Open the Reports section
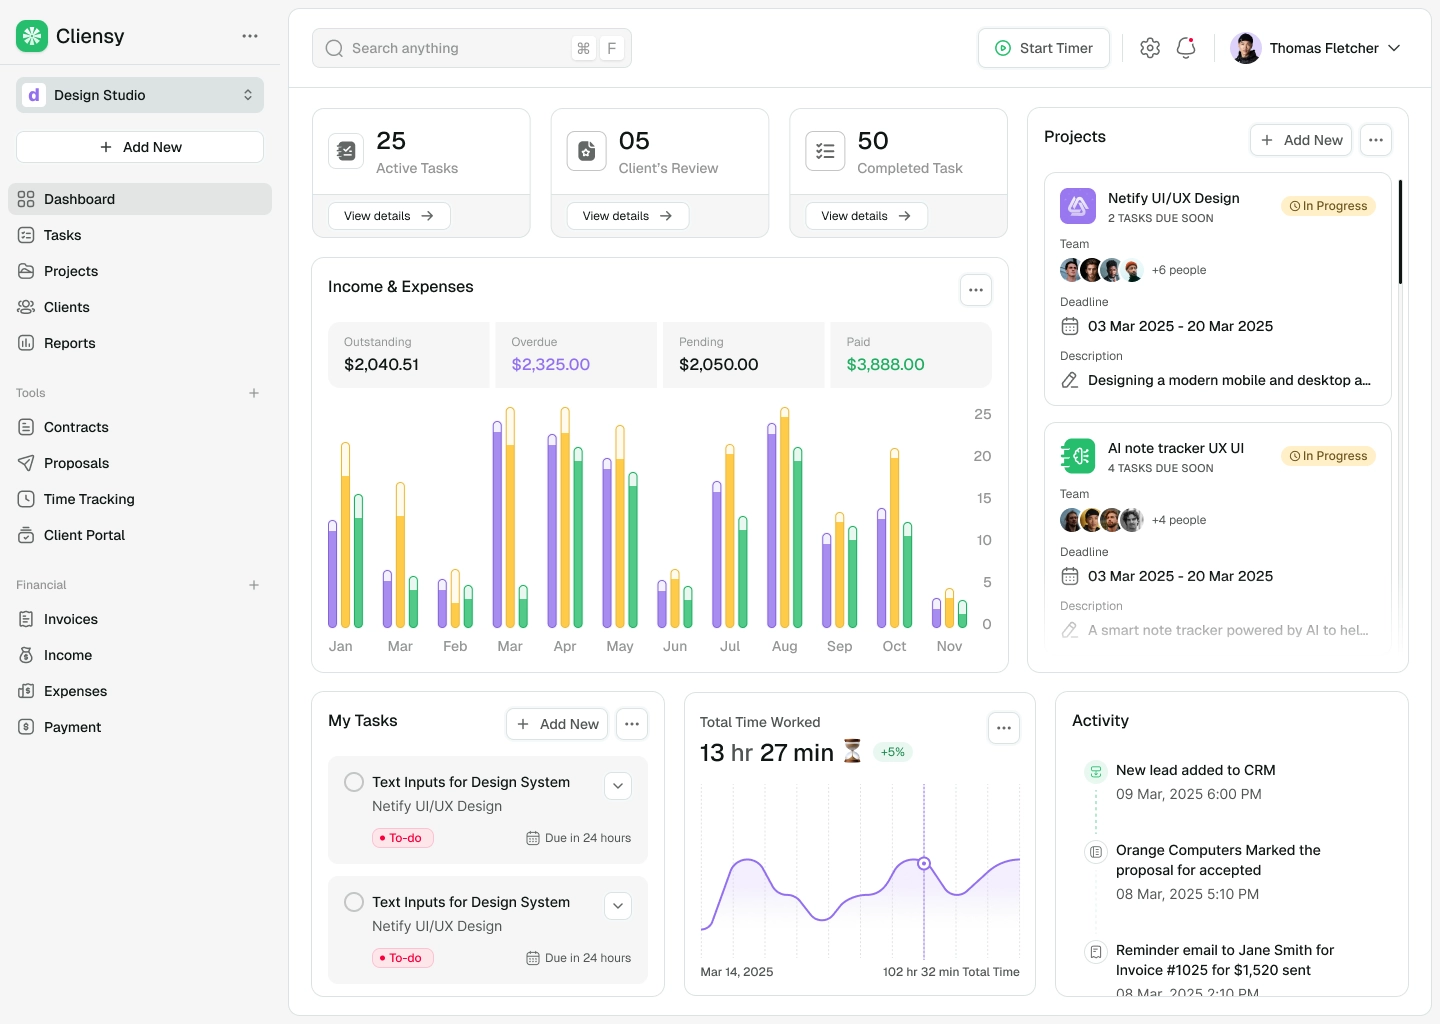1440x1024 pixels. [68, 343]
